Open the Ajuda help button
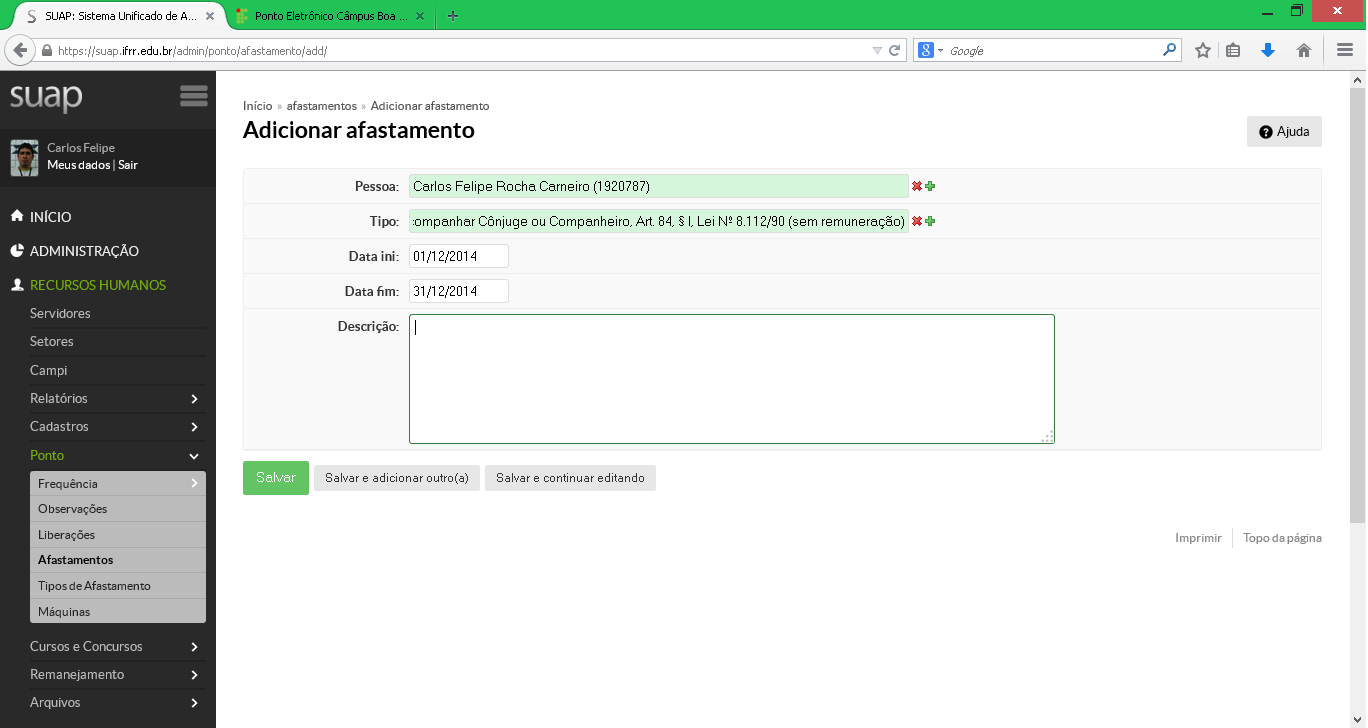The image size is (1368, 728). pos(1284,132)
